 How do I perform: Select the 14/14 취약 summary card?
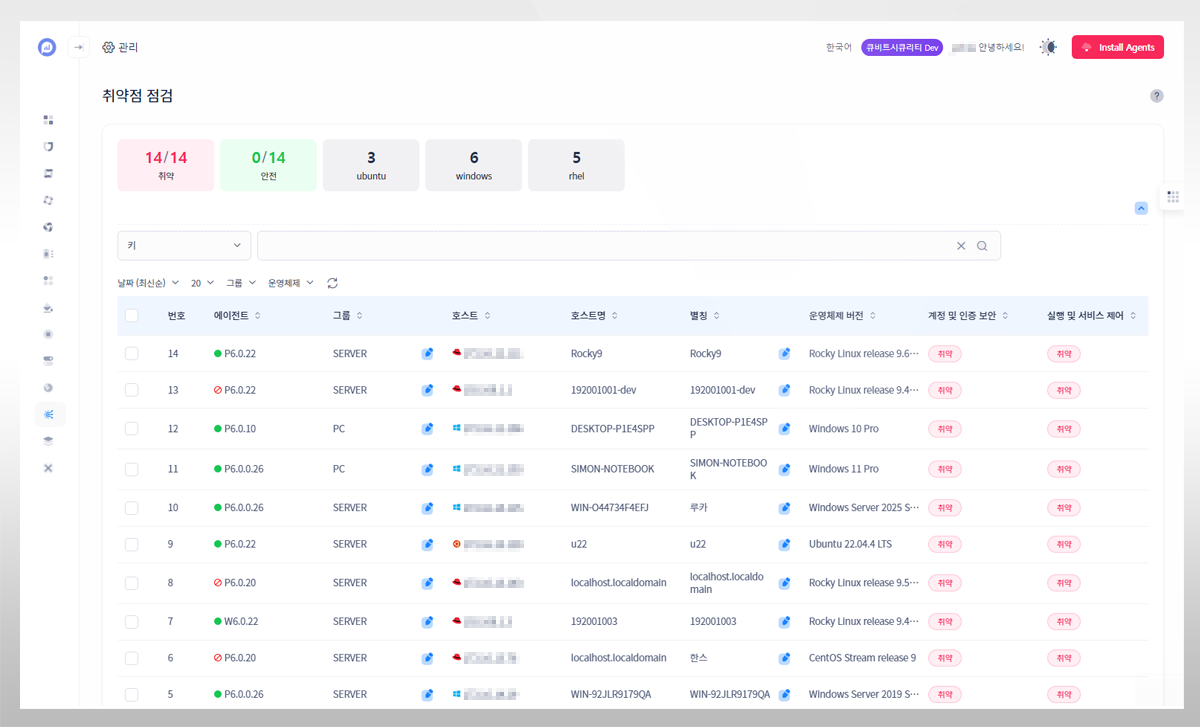(166, 165)
